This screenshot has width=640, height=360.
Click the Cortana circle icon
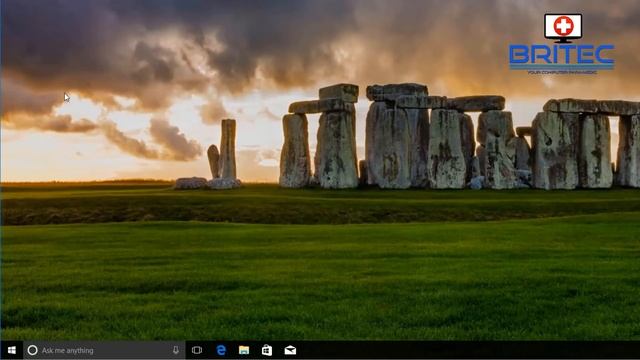[32, 350]
